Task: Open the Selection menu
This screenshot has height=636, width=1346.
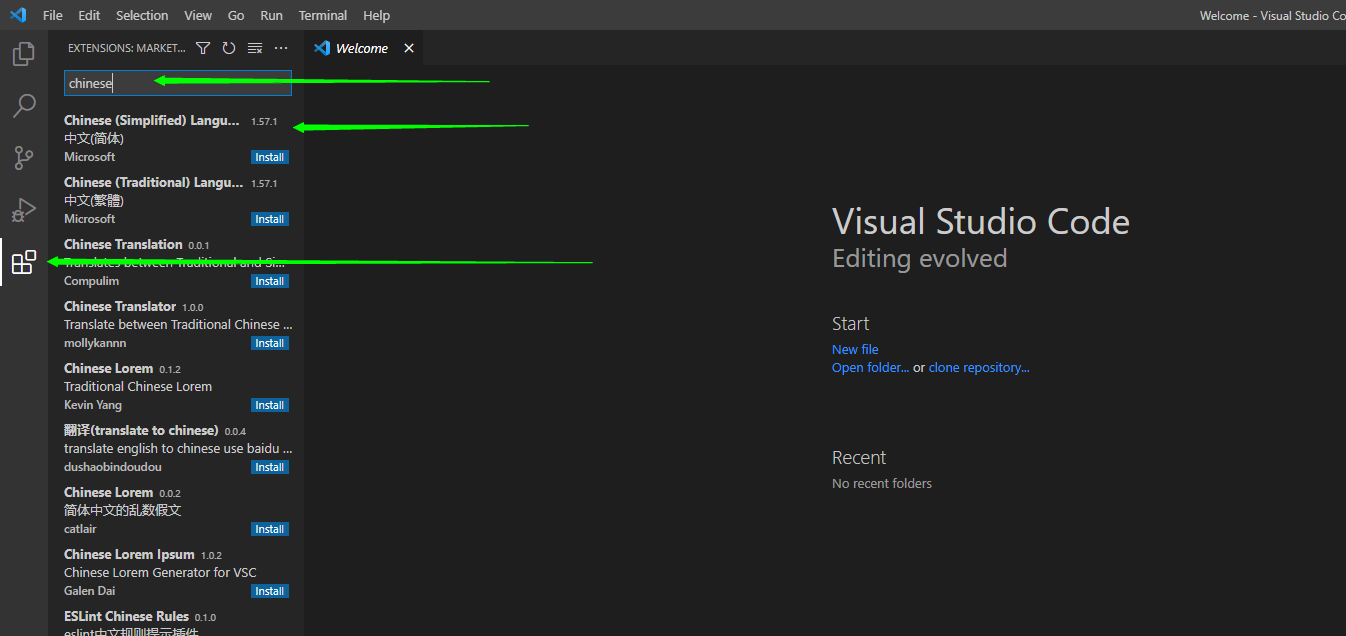Action: [142, 15]
